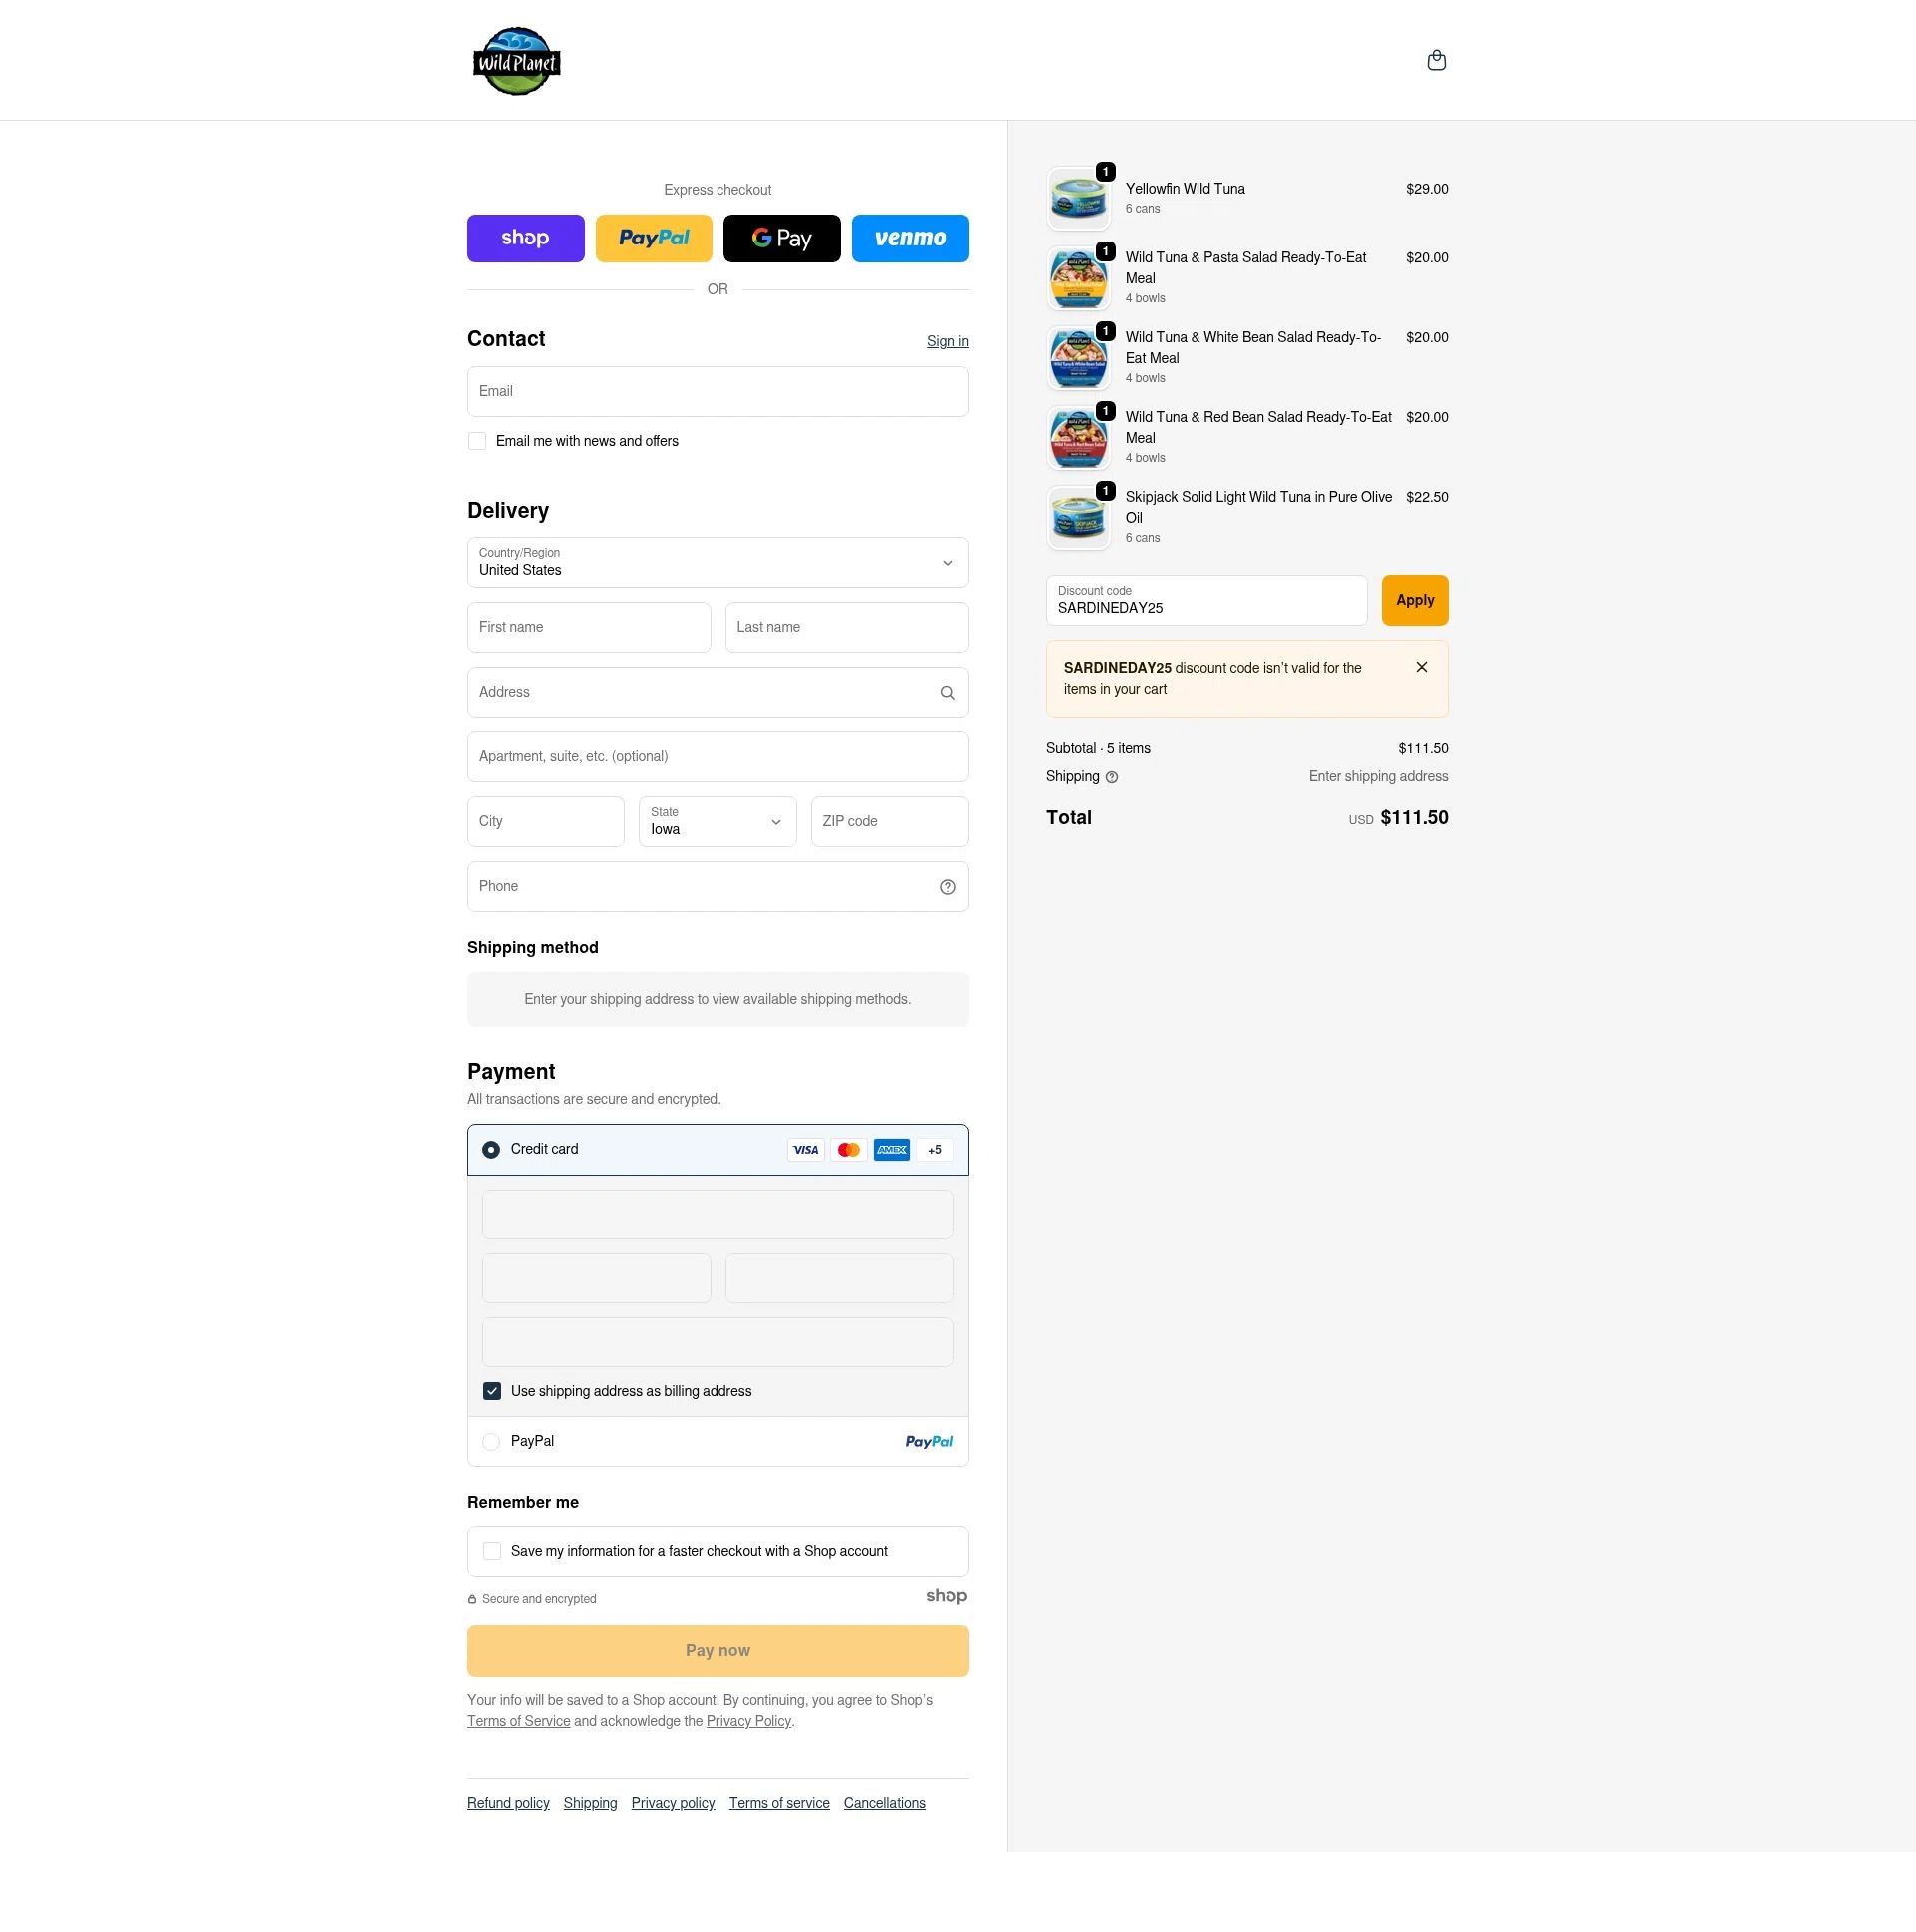Screen dimensions: 1916x1932
Task: Open the Country/Region dropdown
Action: tap(946, 562)
